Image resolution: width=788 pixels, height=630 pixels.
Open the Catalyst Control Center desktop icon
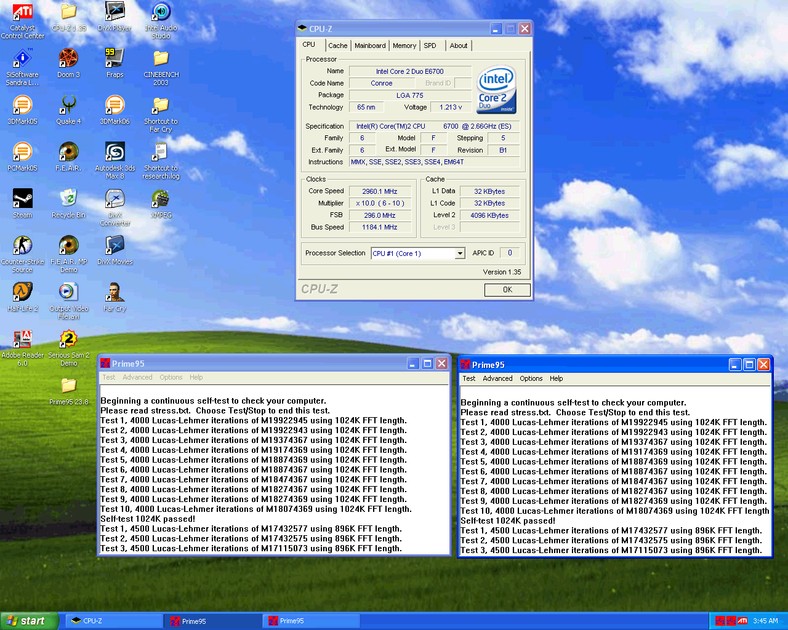coord(22,13)
